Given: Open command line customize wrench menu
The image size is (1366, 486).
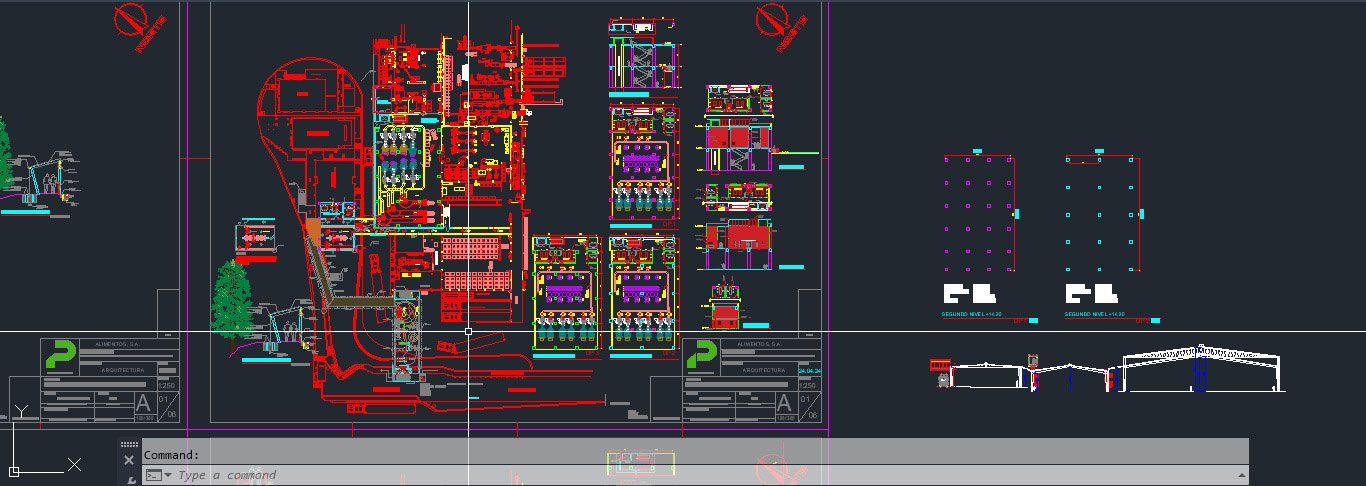Looking at the screenshot, I should pyautogui.click(x=130, y=480).
